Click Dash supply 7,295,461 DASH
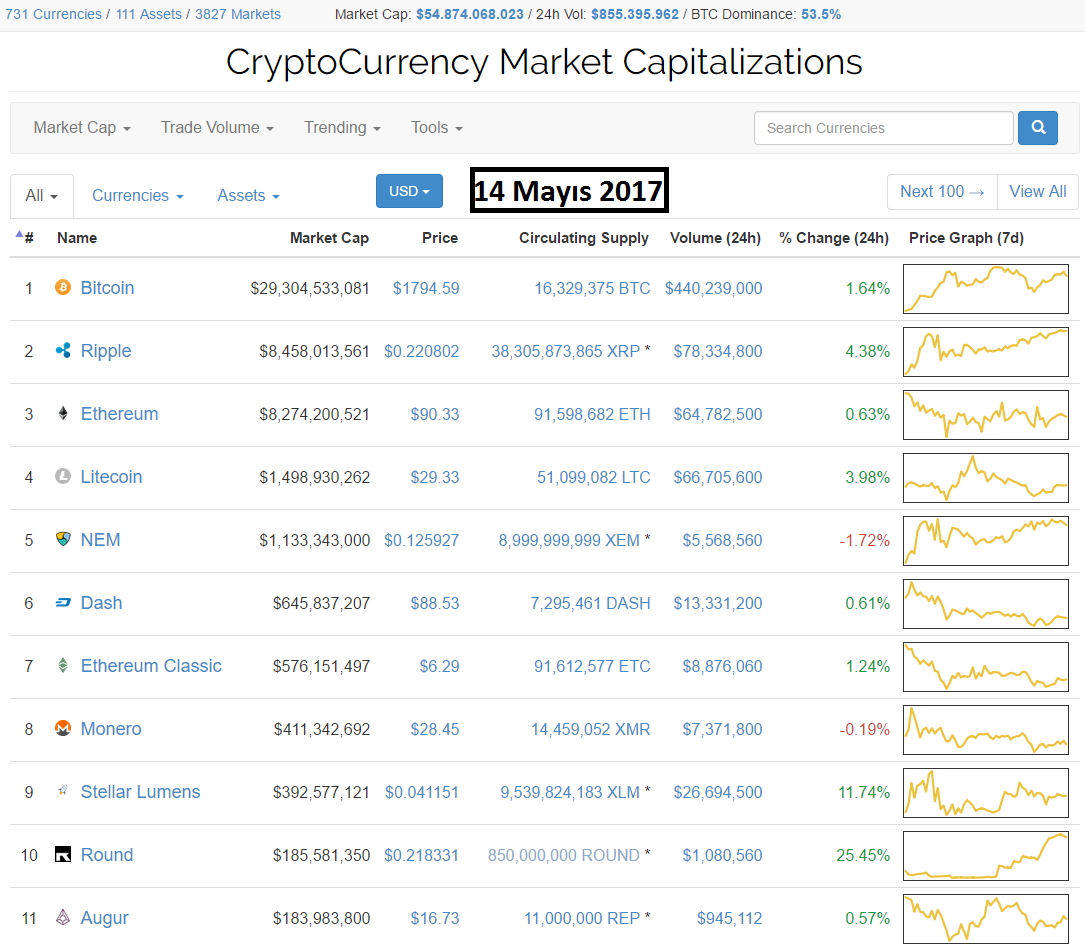The width and height of the screenshot is (1085, 946). coord(590,603)
